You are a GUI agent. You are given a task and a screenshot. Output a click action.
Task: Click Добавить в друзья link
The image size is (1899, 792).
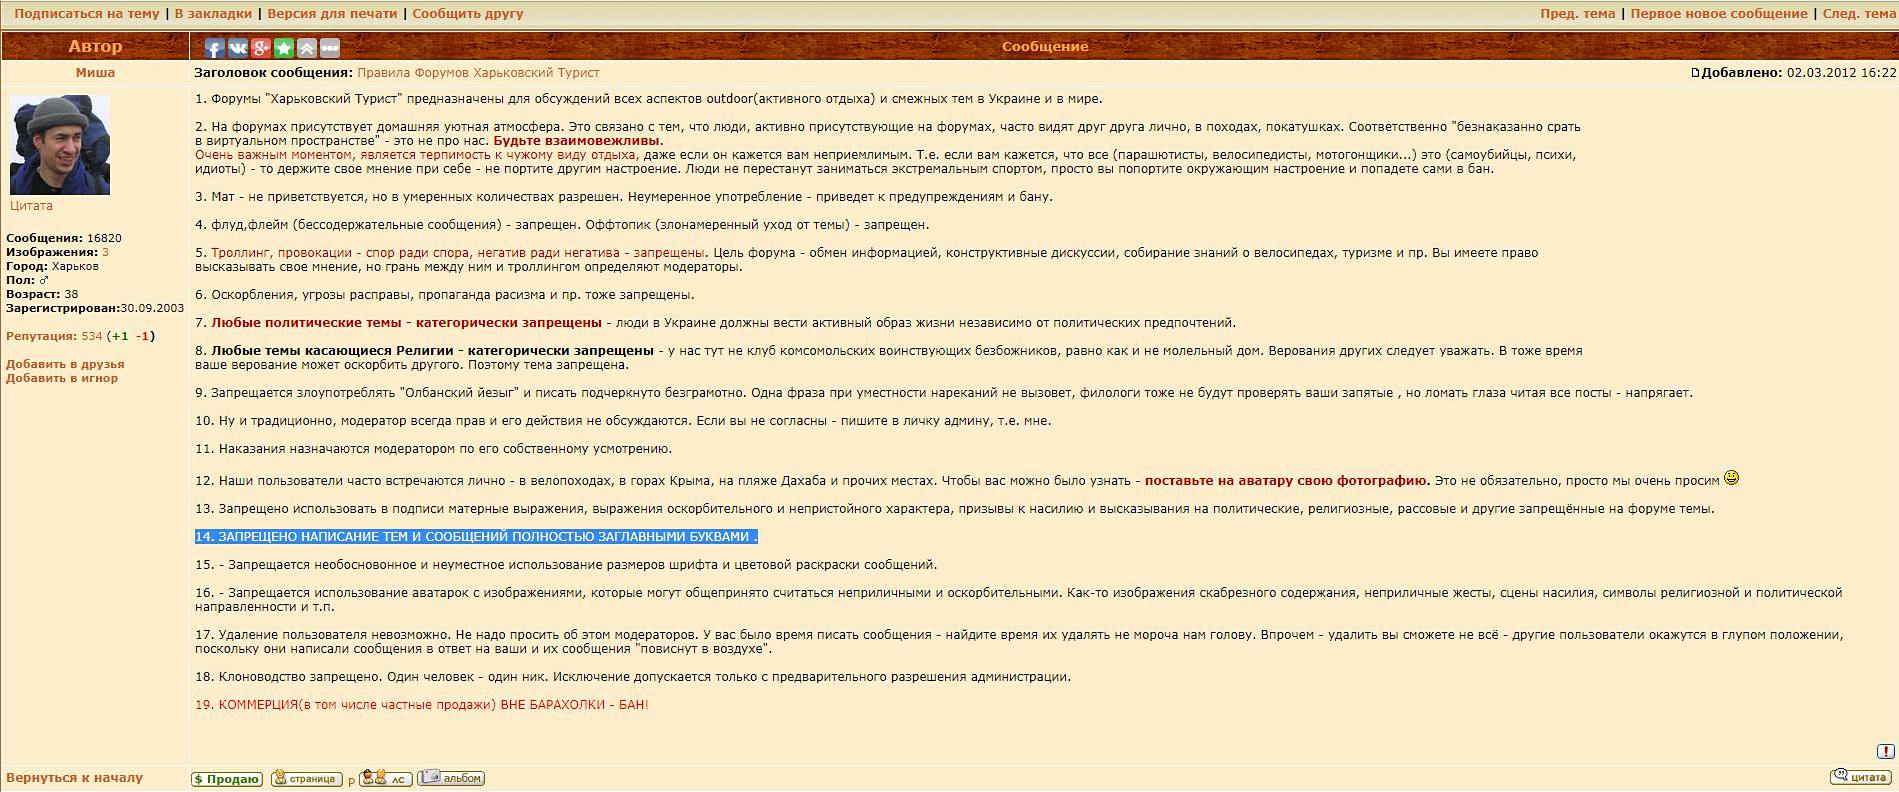tap(65, 364)
